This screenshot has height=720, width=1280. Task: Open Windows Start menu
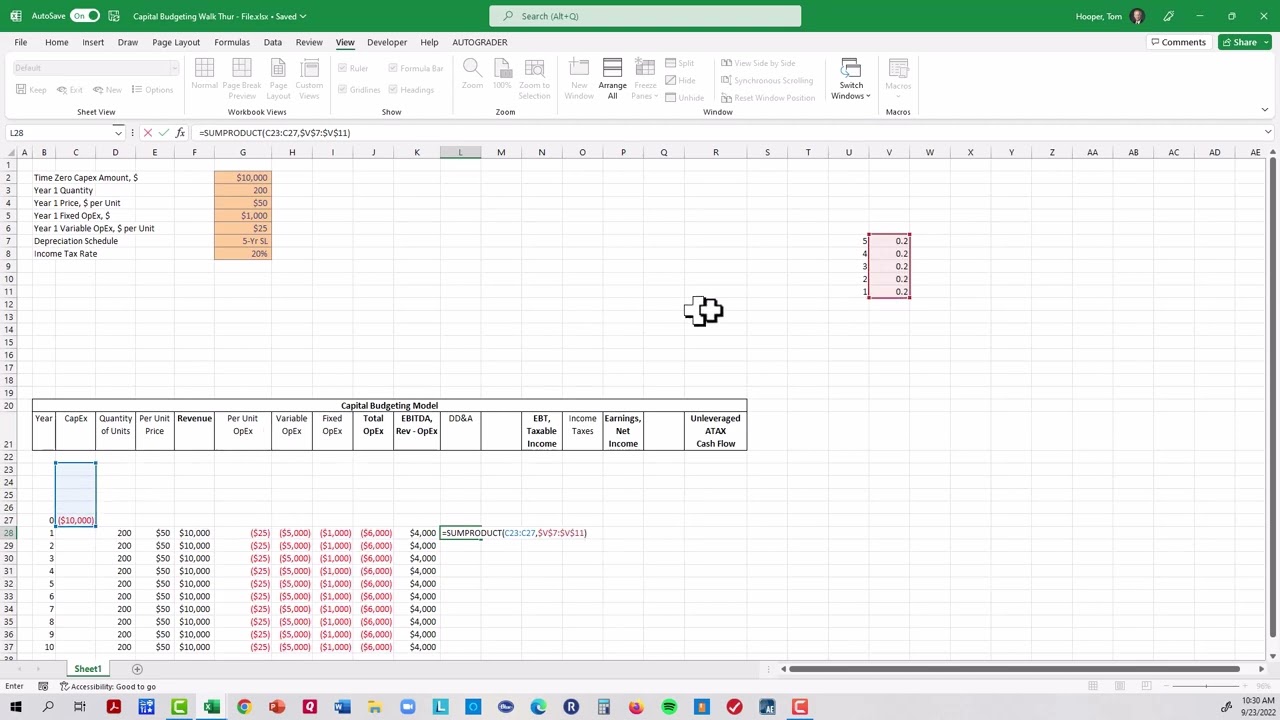click(16, 707)
